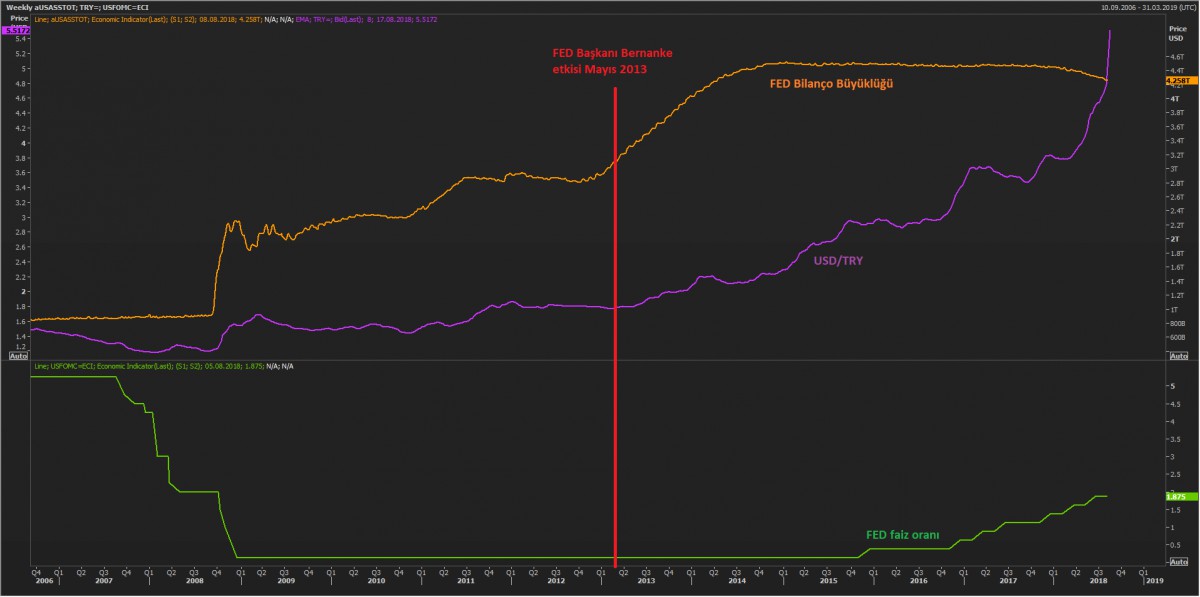The image size is (1200, 597).
Task: Click the Auto scale button on right USD axis
Action: coord(1179,356)
